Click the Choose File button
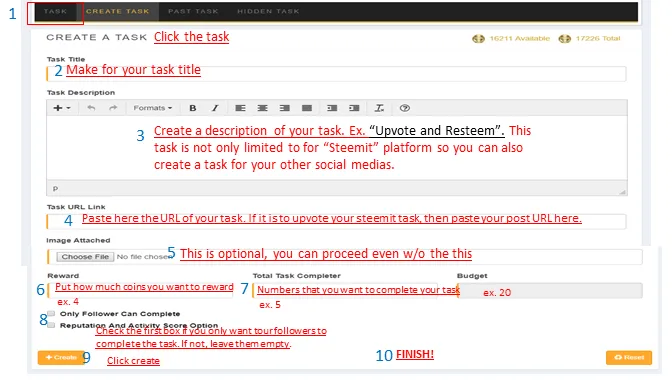 (x=85, y=257)
